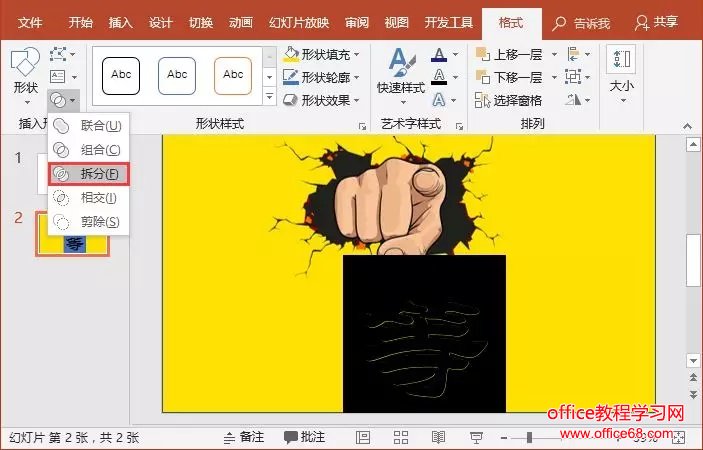Open the merge shapes dropdown
This screenshot has height=450, width=703.
pyautogui.click(x=64, y=100)
